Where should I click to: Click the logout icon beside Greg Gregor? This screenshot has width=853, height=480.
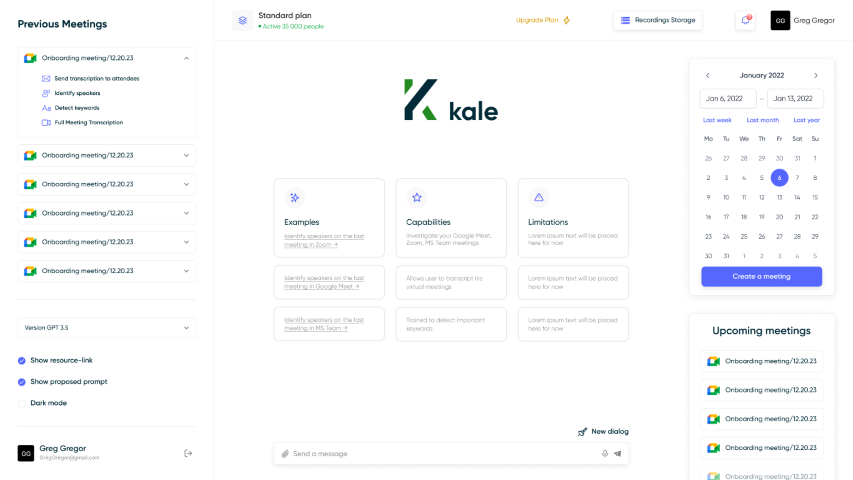click(x=188, y=453)
